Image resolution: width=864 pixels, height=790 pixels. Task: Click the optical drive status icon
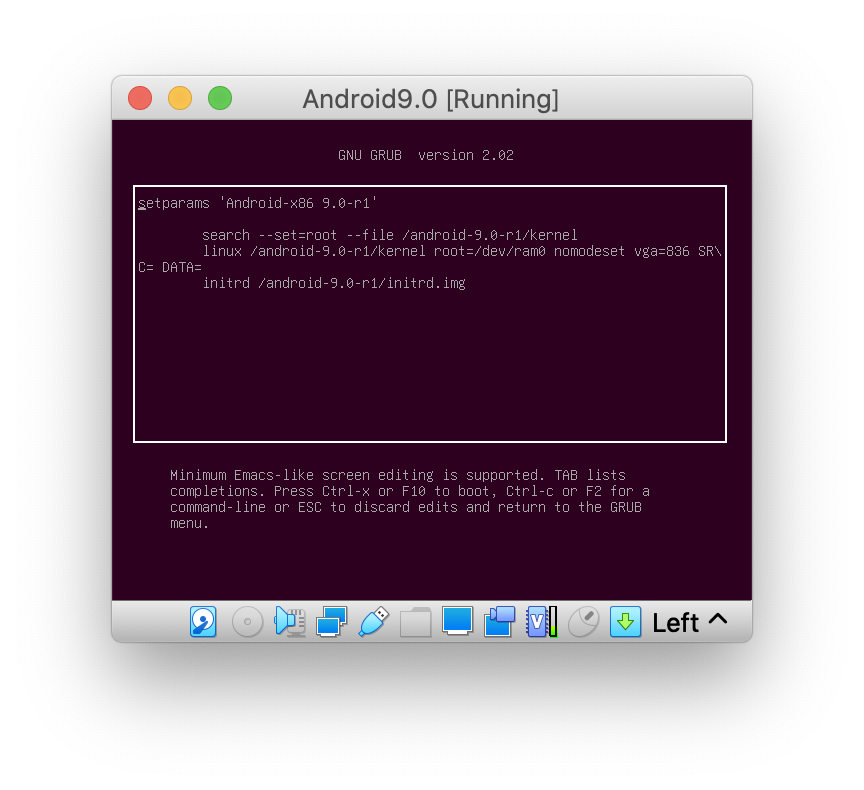[x=247, y=622]
